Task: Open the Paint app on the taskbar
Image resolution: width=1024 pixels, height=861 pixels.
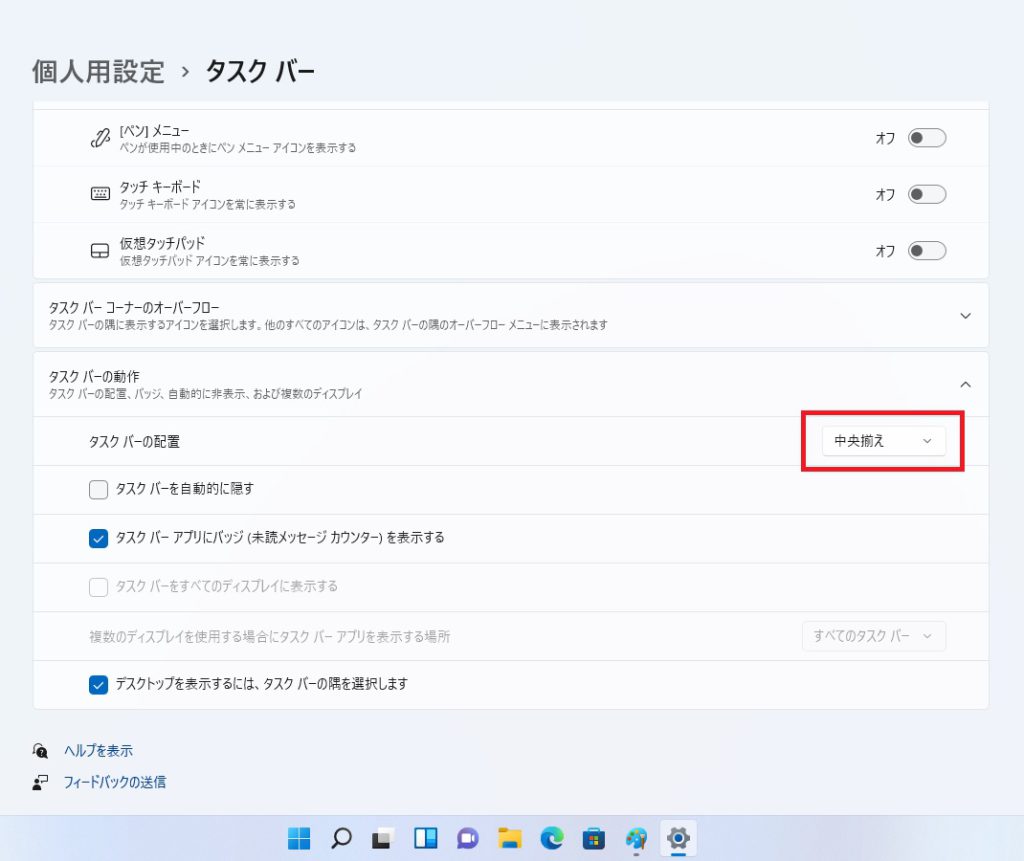Action: pos(636,838)
